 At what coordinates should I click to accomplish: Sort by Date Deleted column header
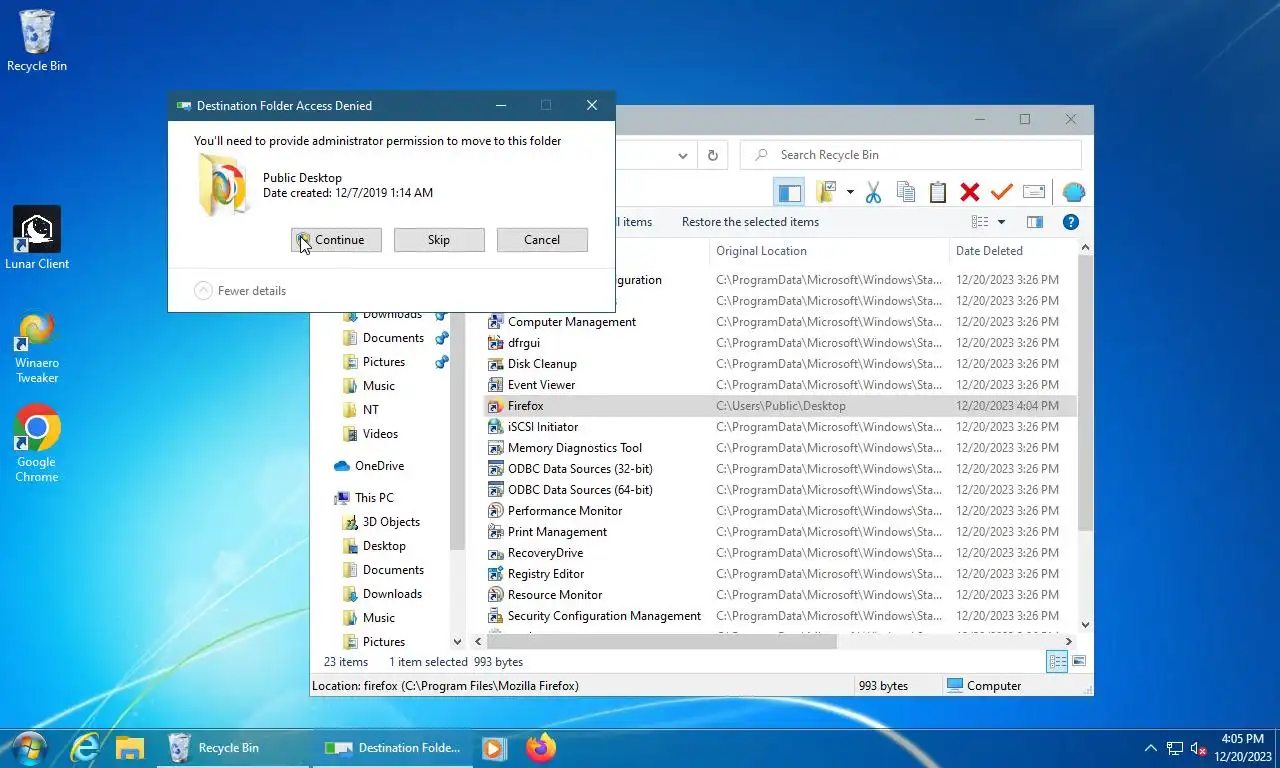pyautogui.click(x=1012, y=251)
